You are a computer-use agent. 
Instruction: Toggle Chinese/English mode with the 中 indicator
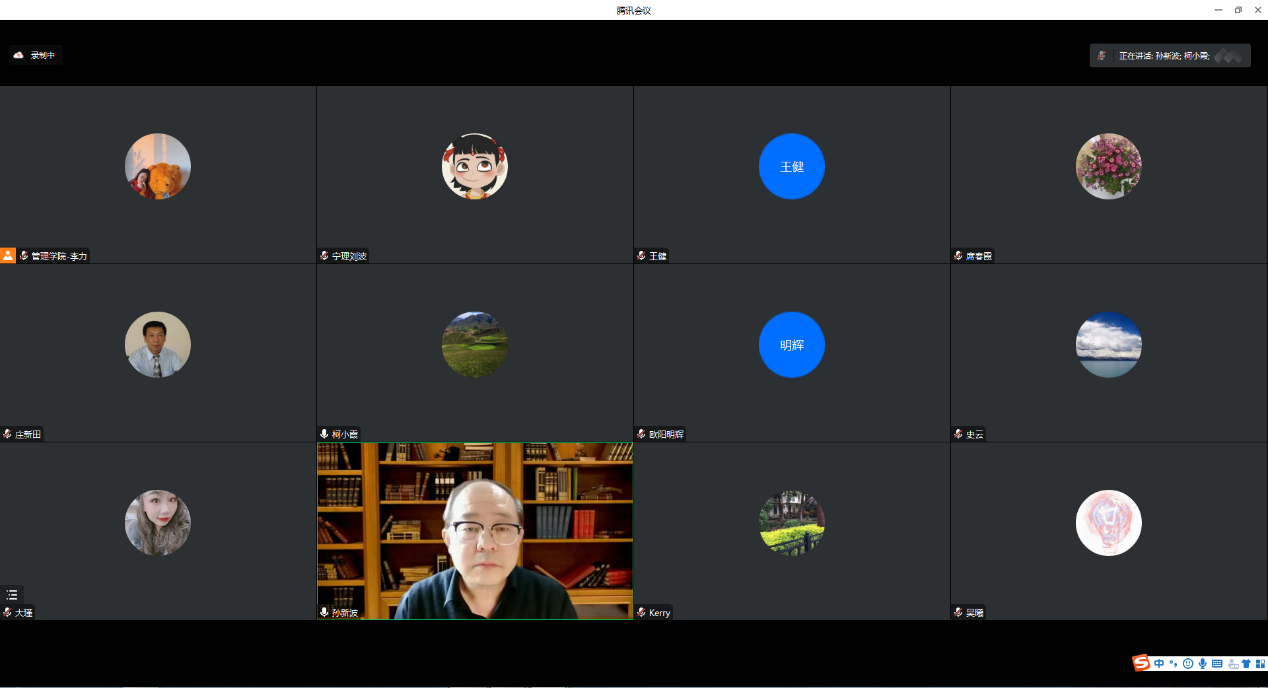[x=1159, y=663]
